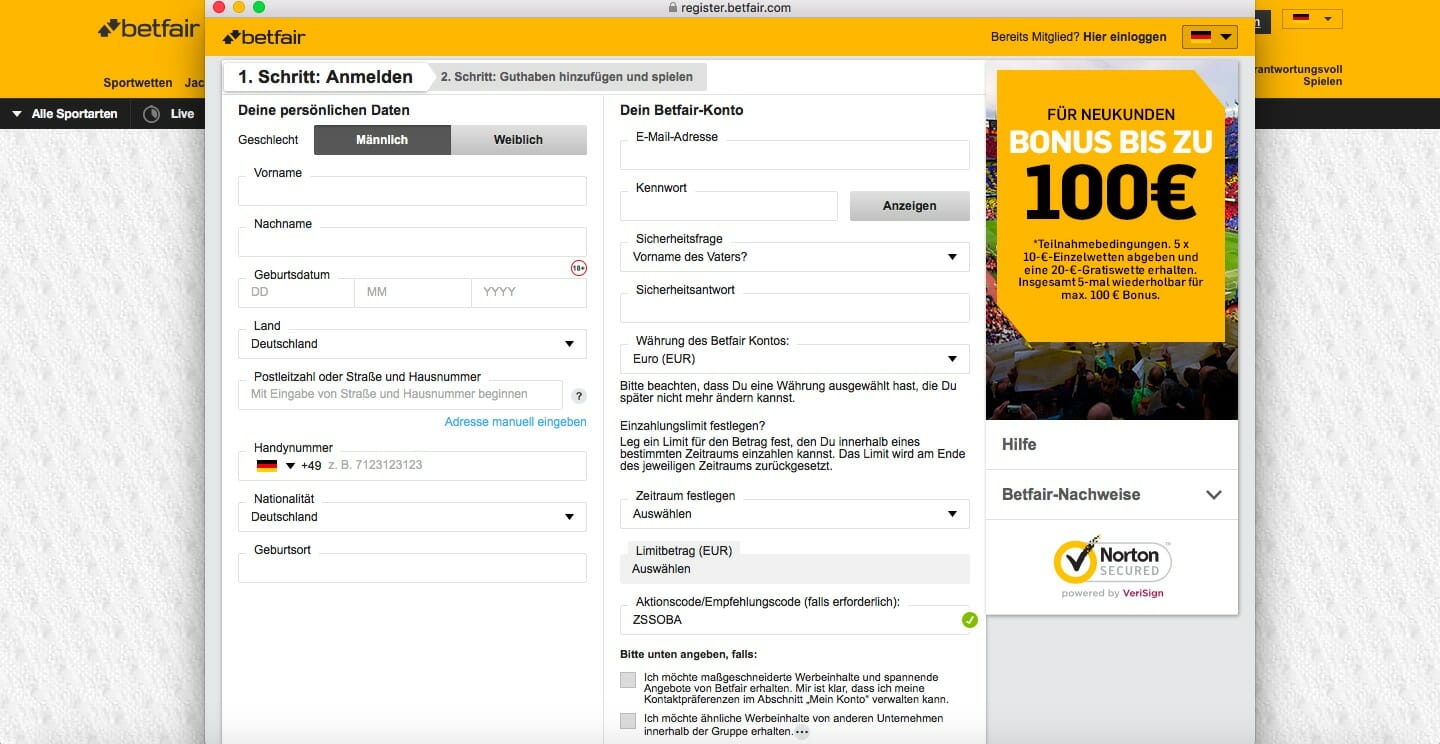Image resolution: width=1440 pixels, height=744 pixels.
Task: Click the YYYY birth year field
Action: [529, 292]
